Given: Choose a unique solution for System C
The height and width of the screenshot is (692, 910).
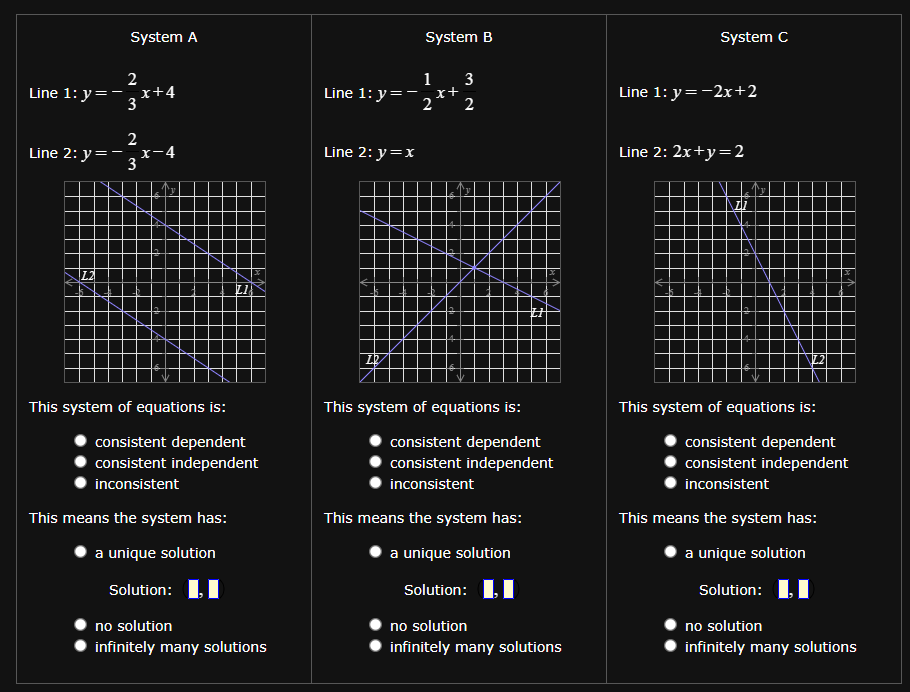Looking at the screenshot, I should (x=670, y=551).
